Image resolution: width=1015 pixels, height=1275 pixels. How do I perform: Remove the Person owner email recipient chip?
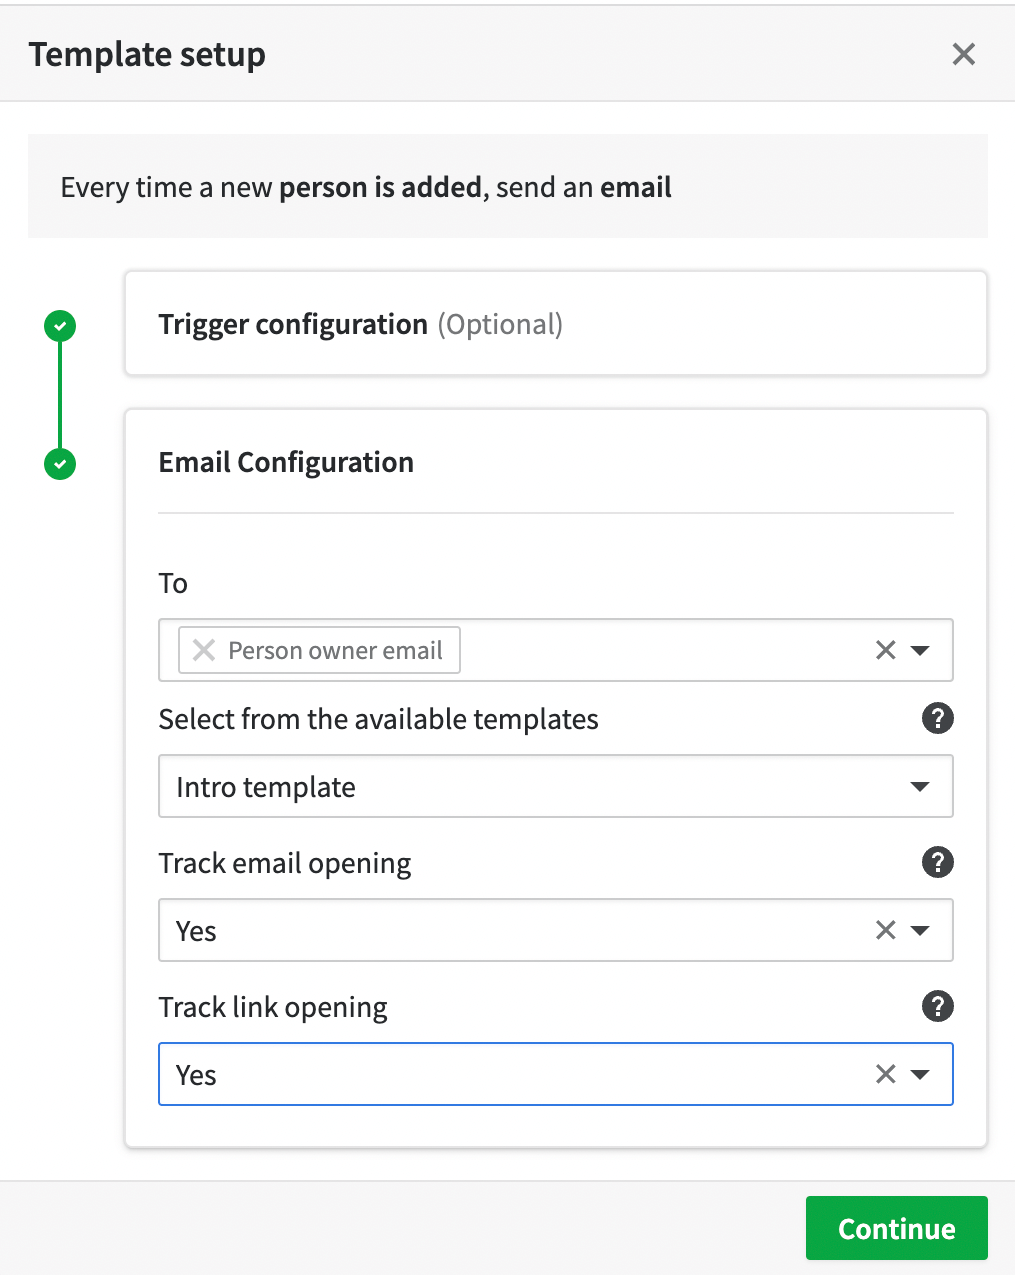[203, 650]
